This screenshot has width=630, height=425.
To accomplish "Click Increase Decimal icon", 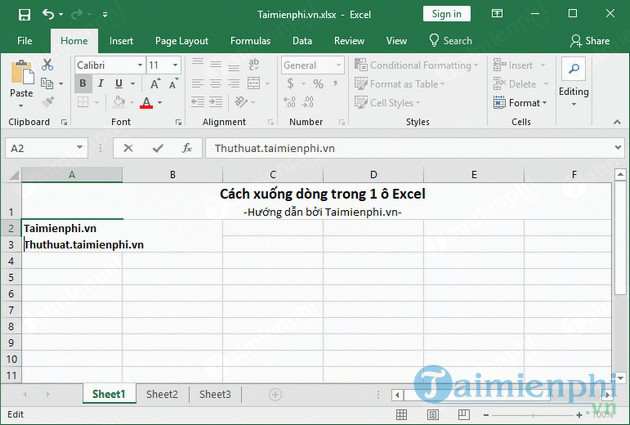I will point(290,102).
